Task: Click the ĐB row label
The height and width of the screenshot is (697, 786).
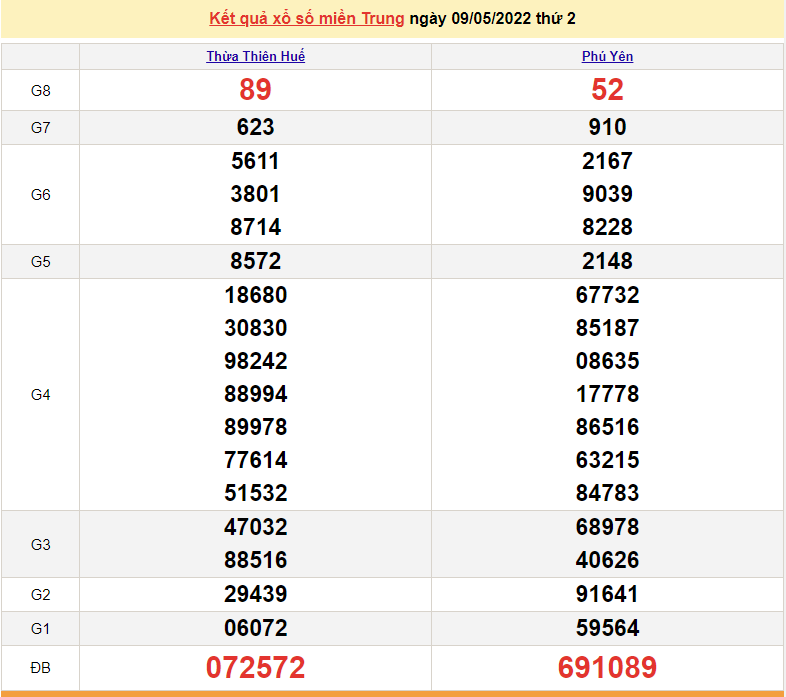Action: [40, 667]
